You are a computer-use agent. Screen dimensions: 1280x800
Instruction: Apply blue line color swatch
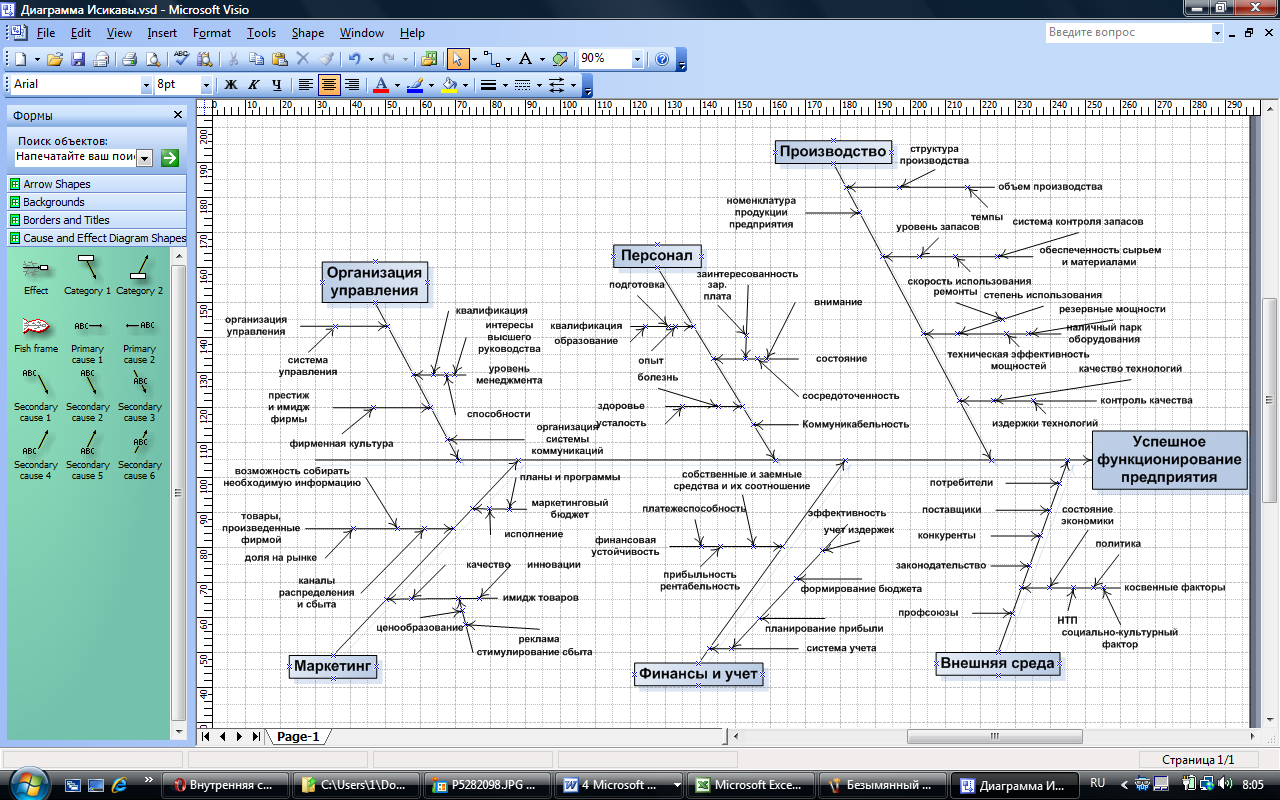point(415,85)
